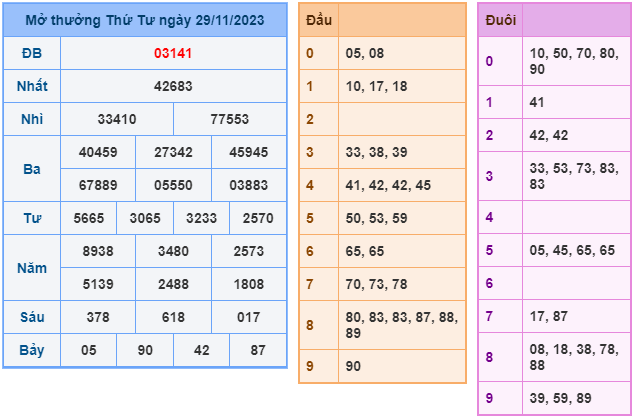Select Đầu row 0 values "05, 08"

pos(365,53)
